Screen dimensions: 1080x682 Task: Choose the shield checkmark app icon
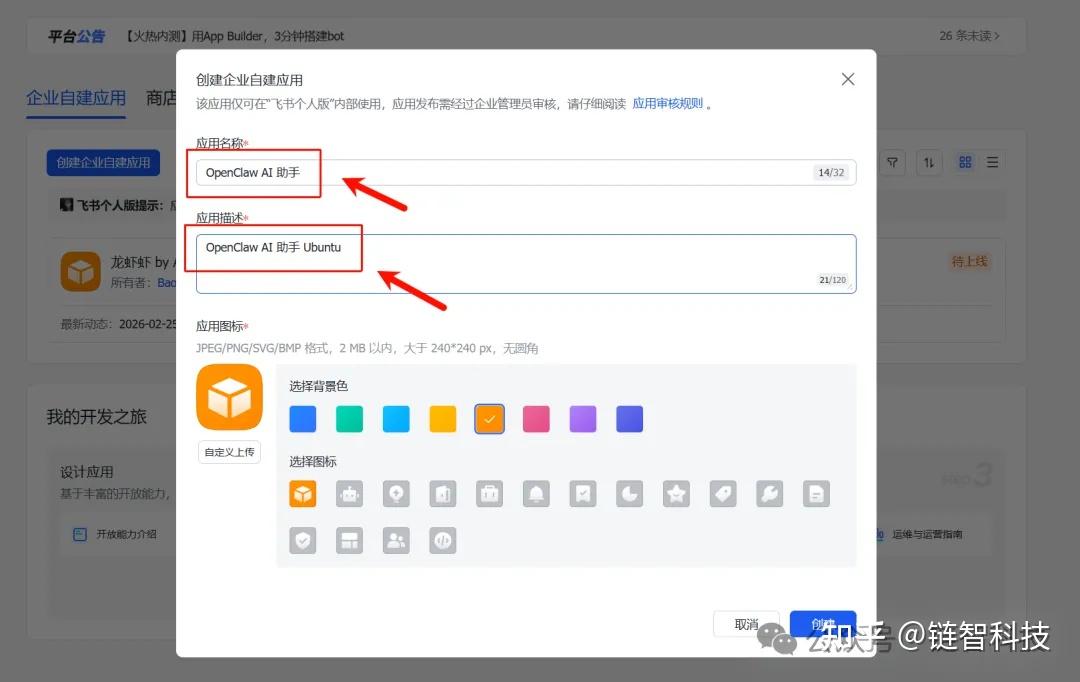tap(303, 541)
